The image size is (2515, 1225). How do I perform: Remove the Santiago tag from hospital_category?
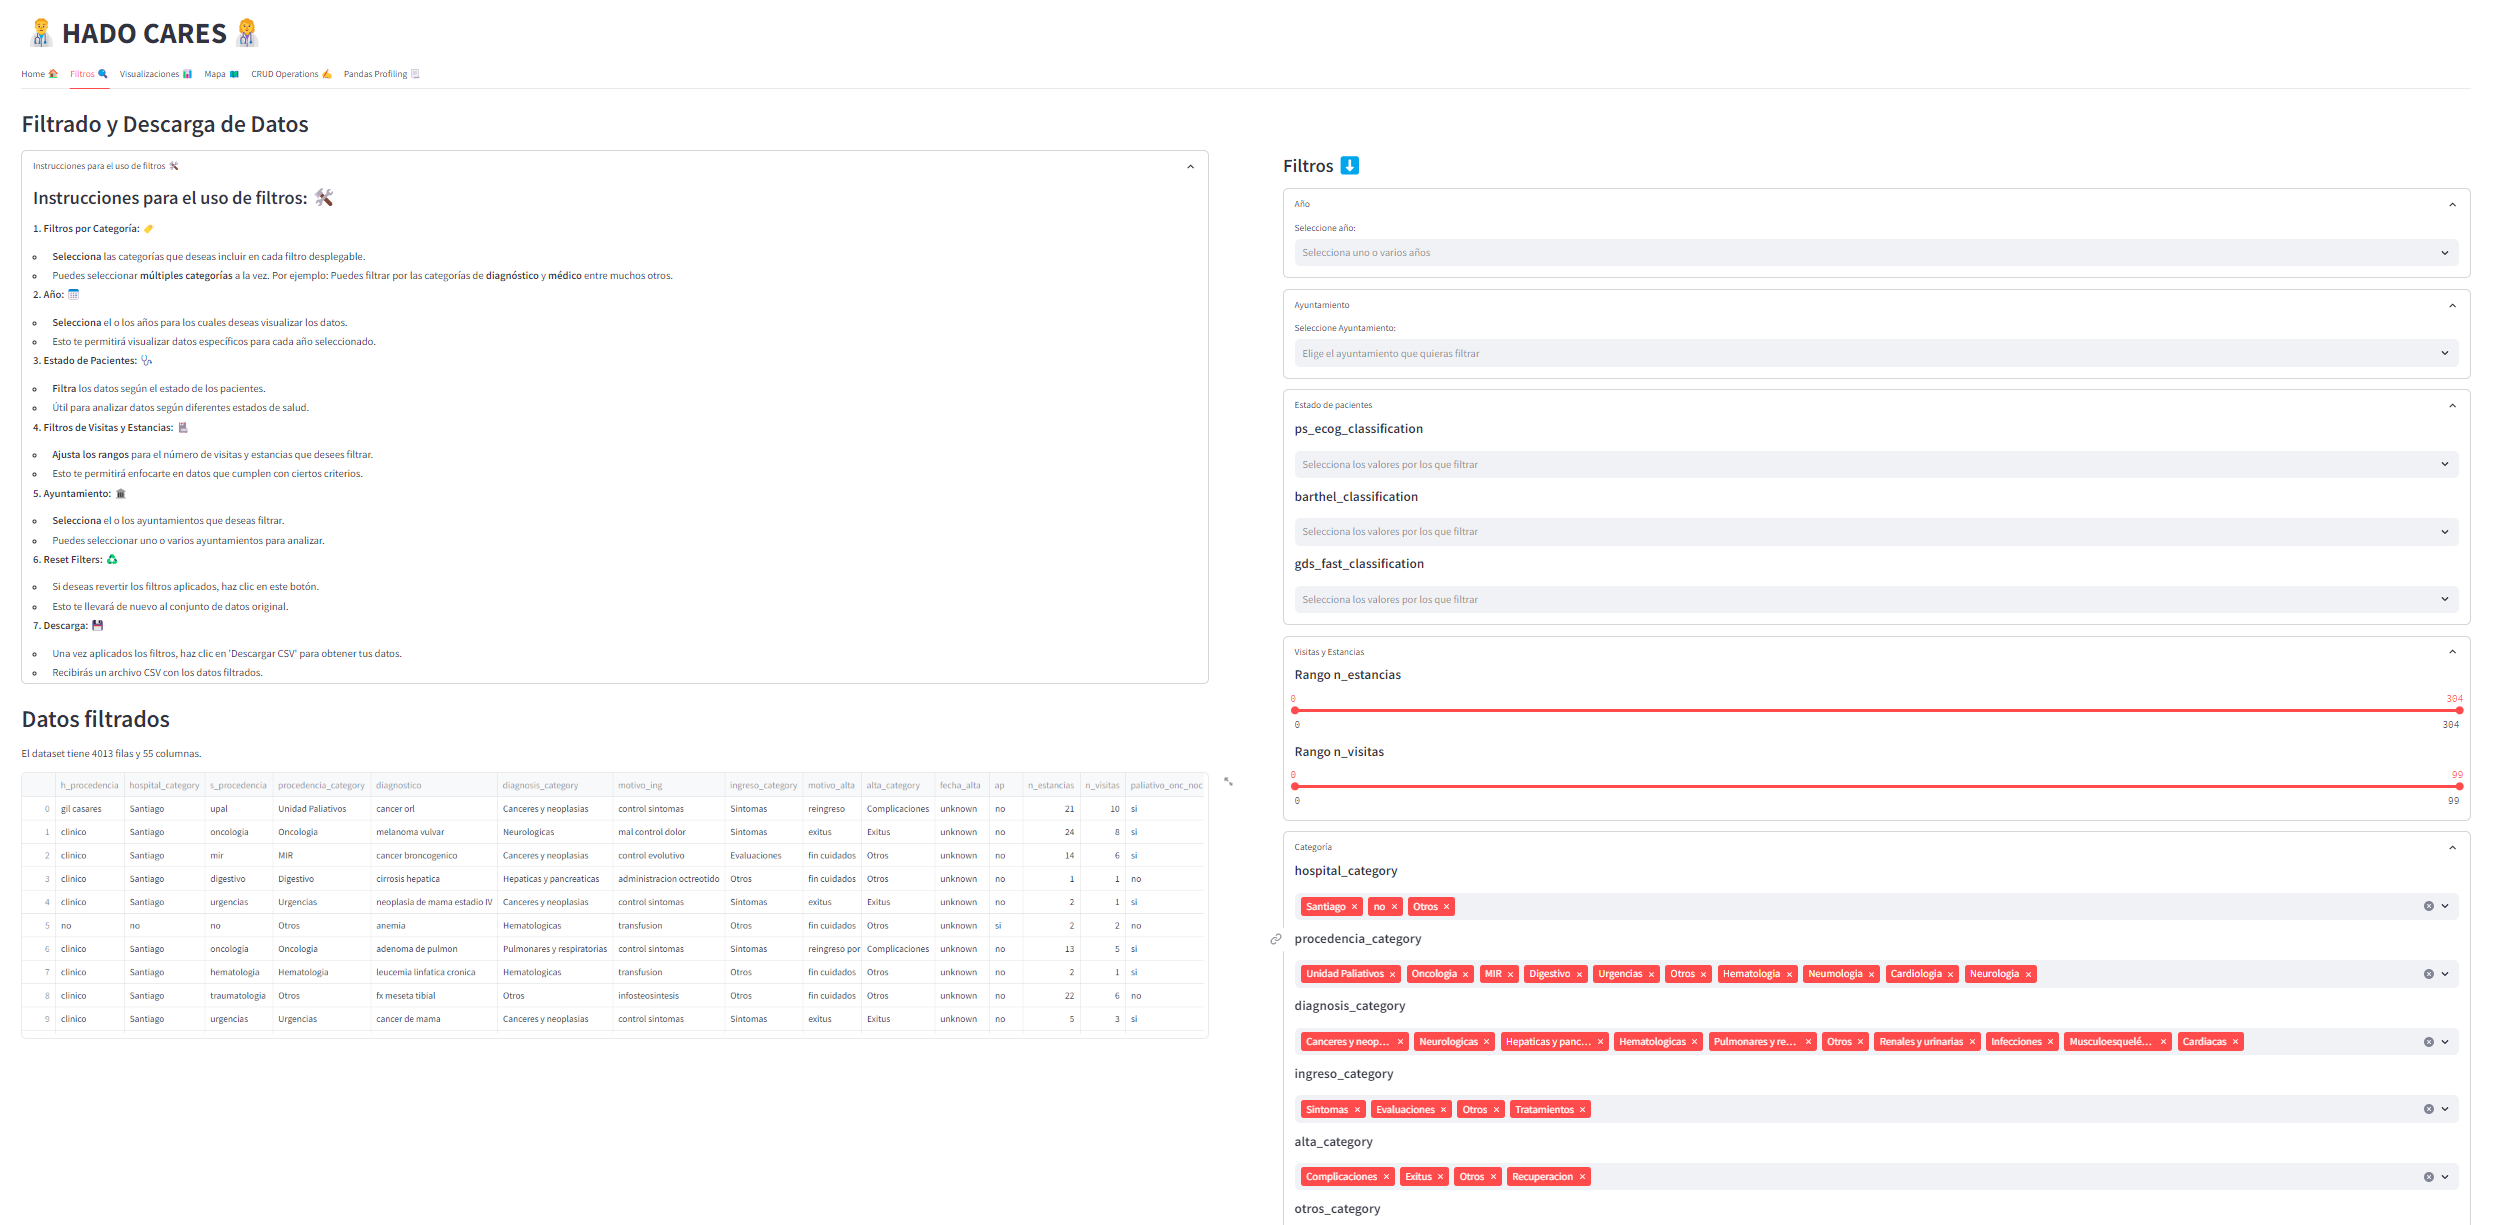pyautogui.click(x=1354, y=907)
